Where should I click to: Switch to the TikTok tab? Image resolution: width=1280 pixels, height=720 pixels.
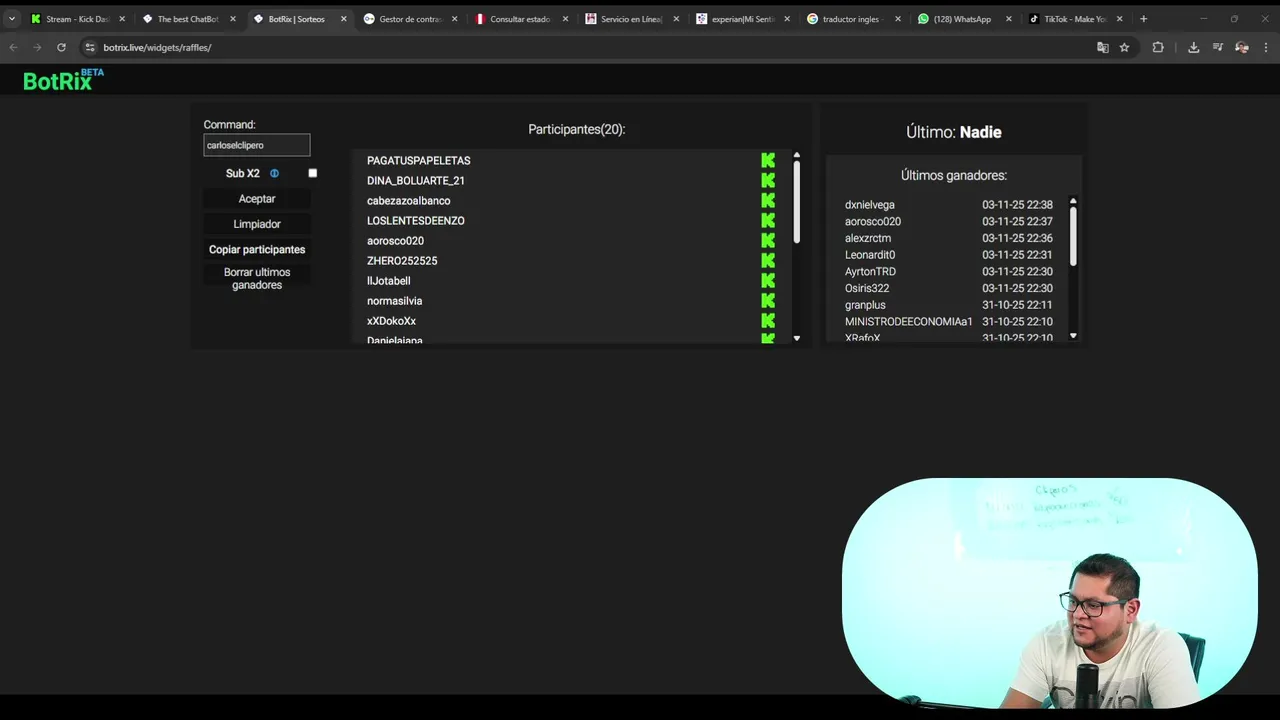(1073, 19)
